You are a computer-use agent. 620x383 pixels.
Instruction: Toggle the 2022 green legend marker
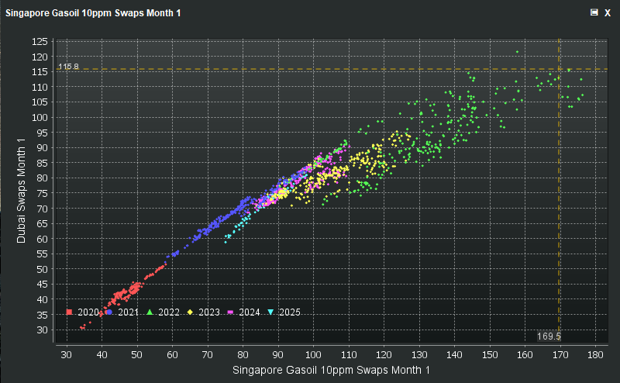click(x=150, y=312)
